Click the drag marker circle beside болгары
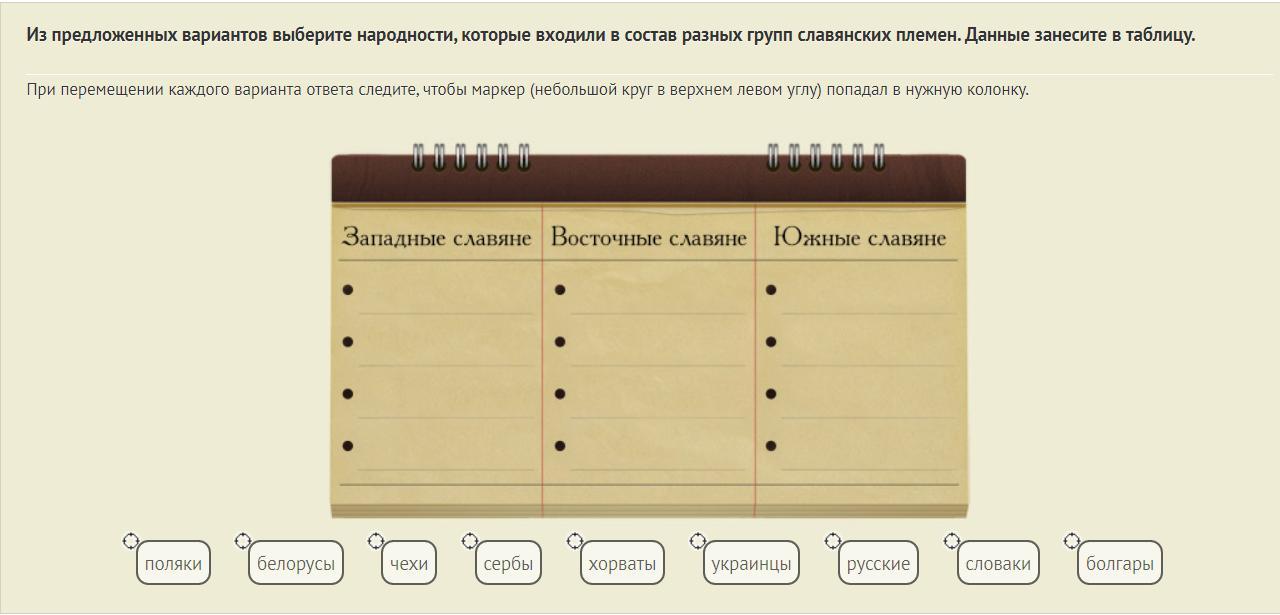Screen dimensions: 1280x615 pos(1071,541)
